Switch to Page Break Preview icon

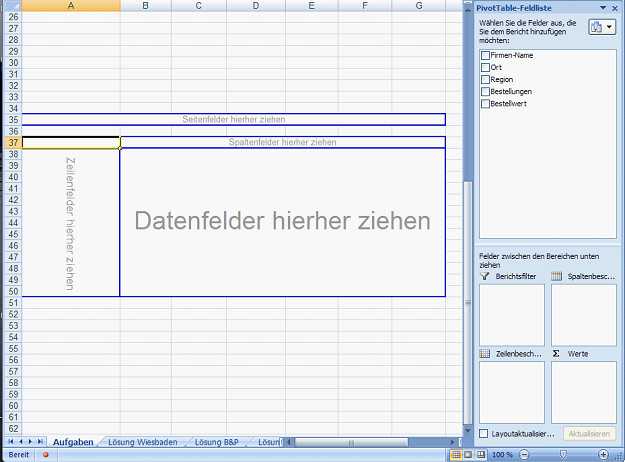point(482,455)
